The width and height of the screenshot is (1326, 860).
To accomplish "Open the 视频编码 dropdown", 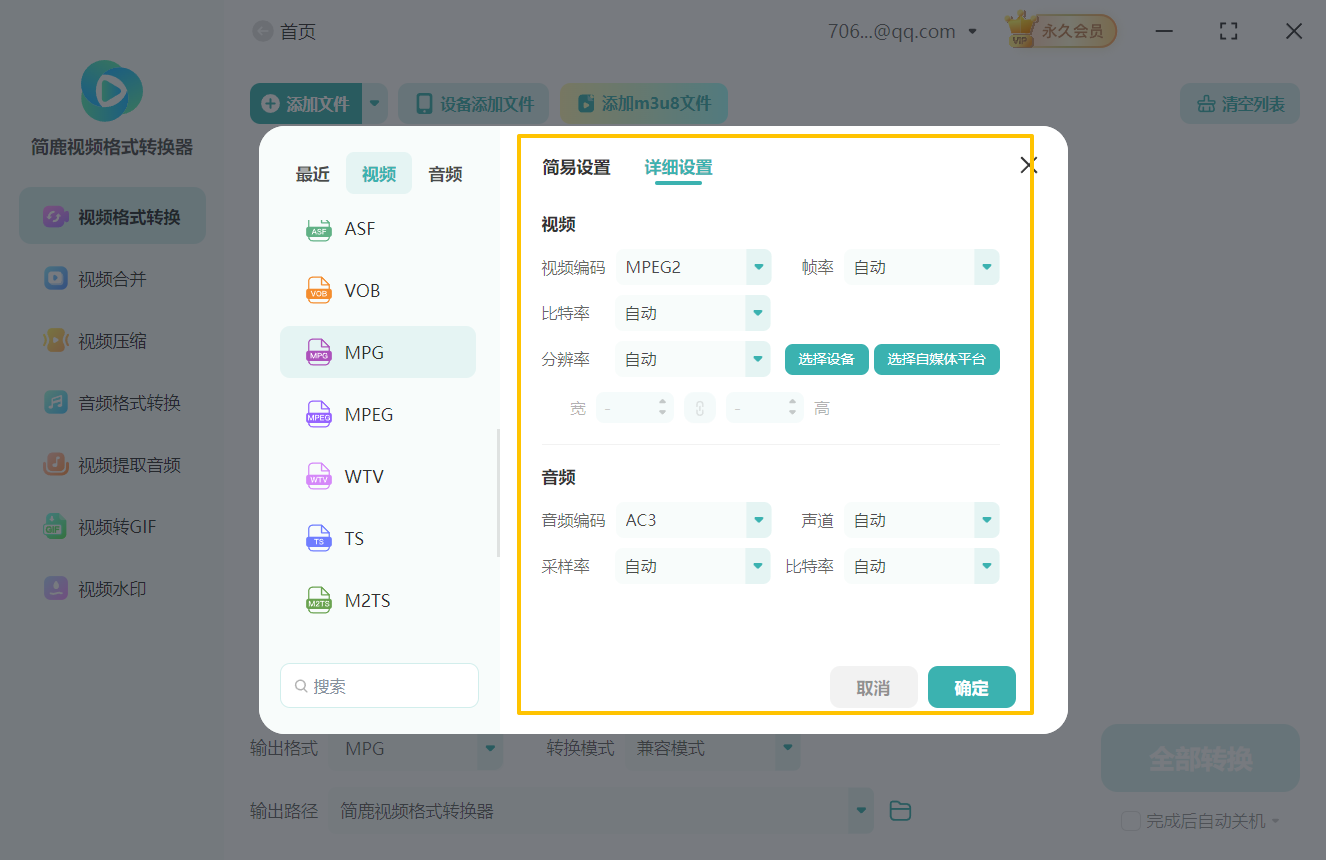I will click(693, 267).
